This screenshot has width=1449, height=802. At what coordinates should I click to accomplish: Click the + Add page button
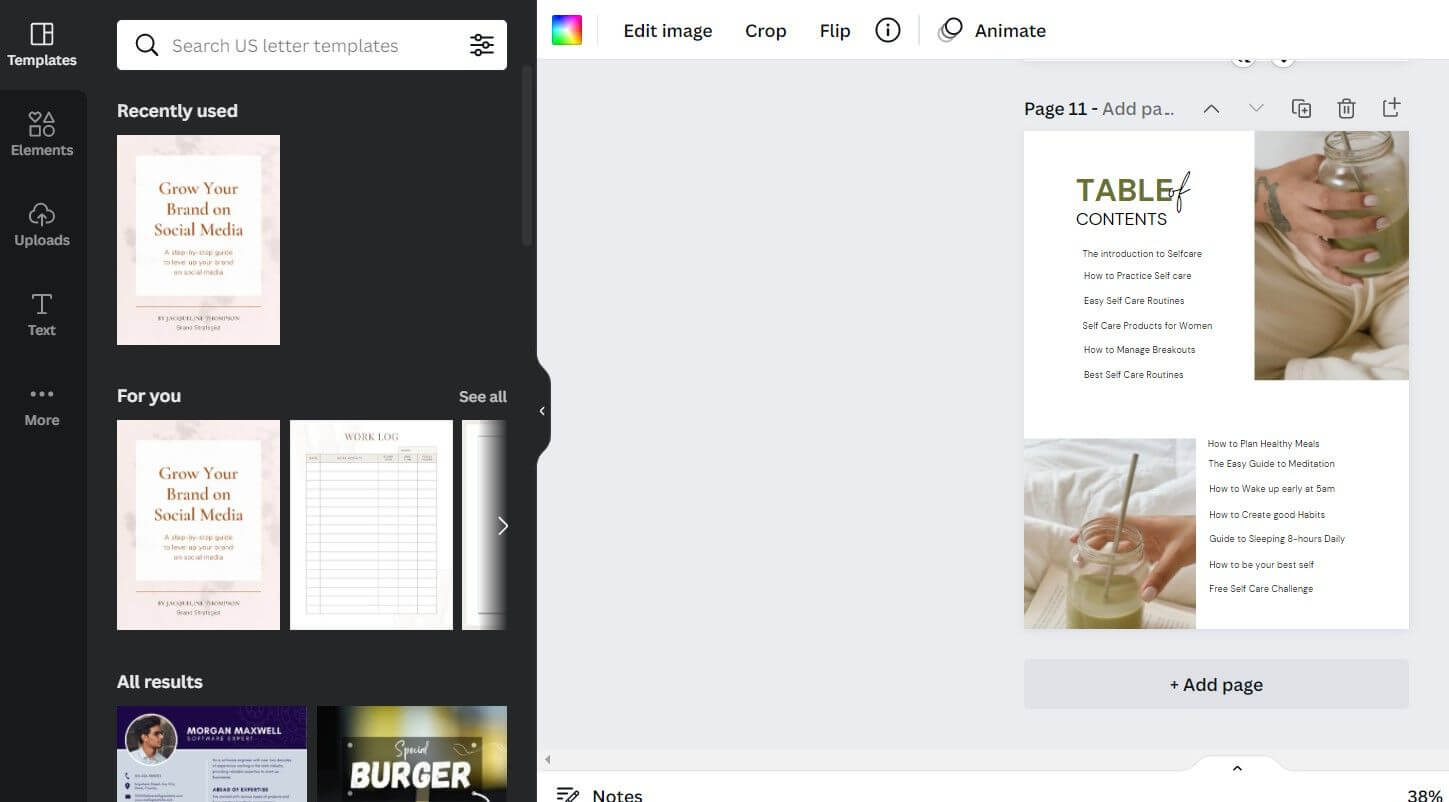click(1216, 685)
